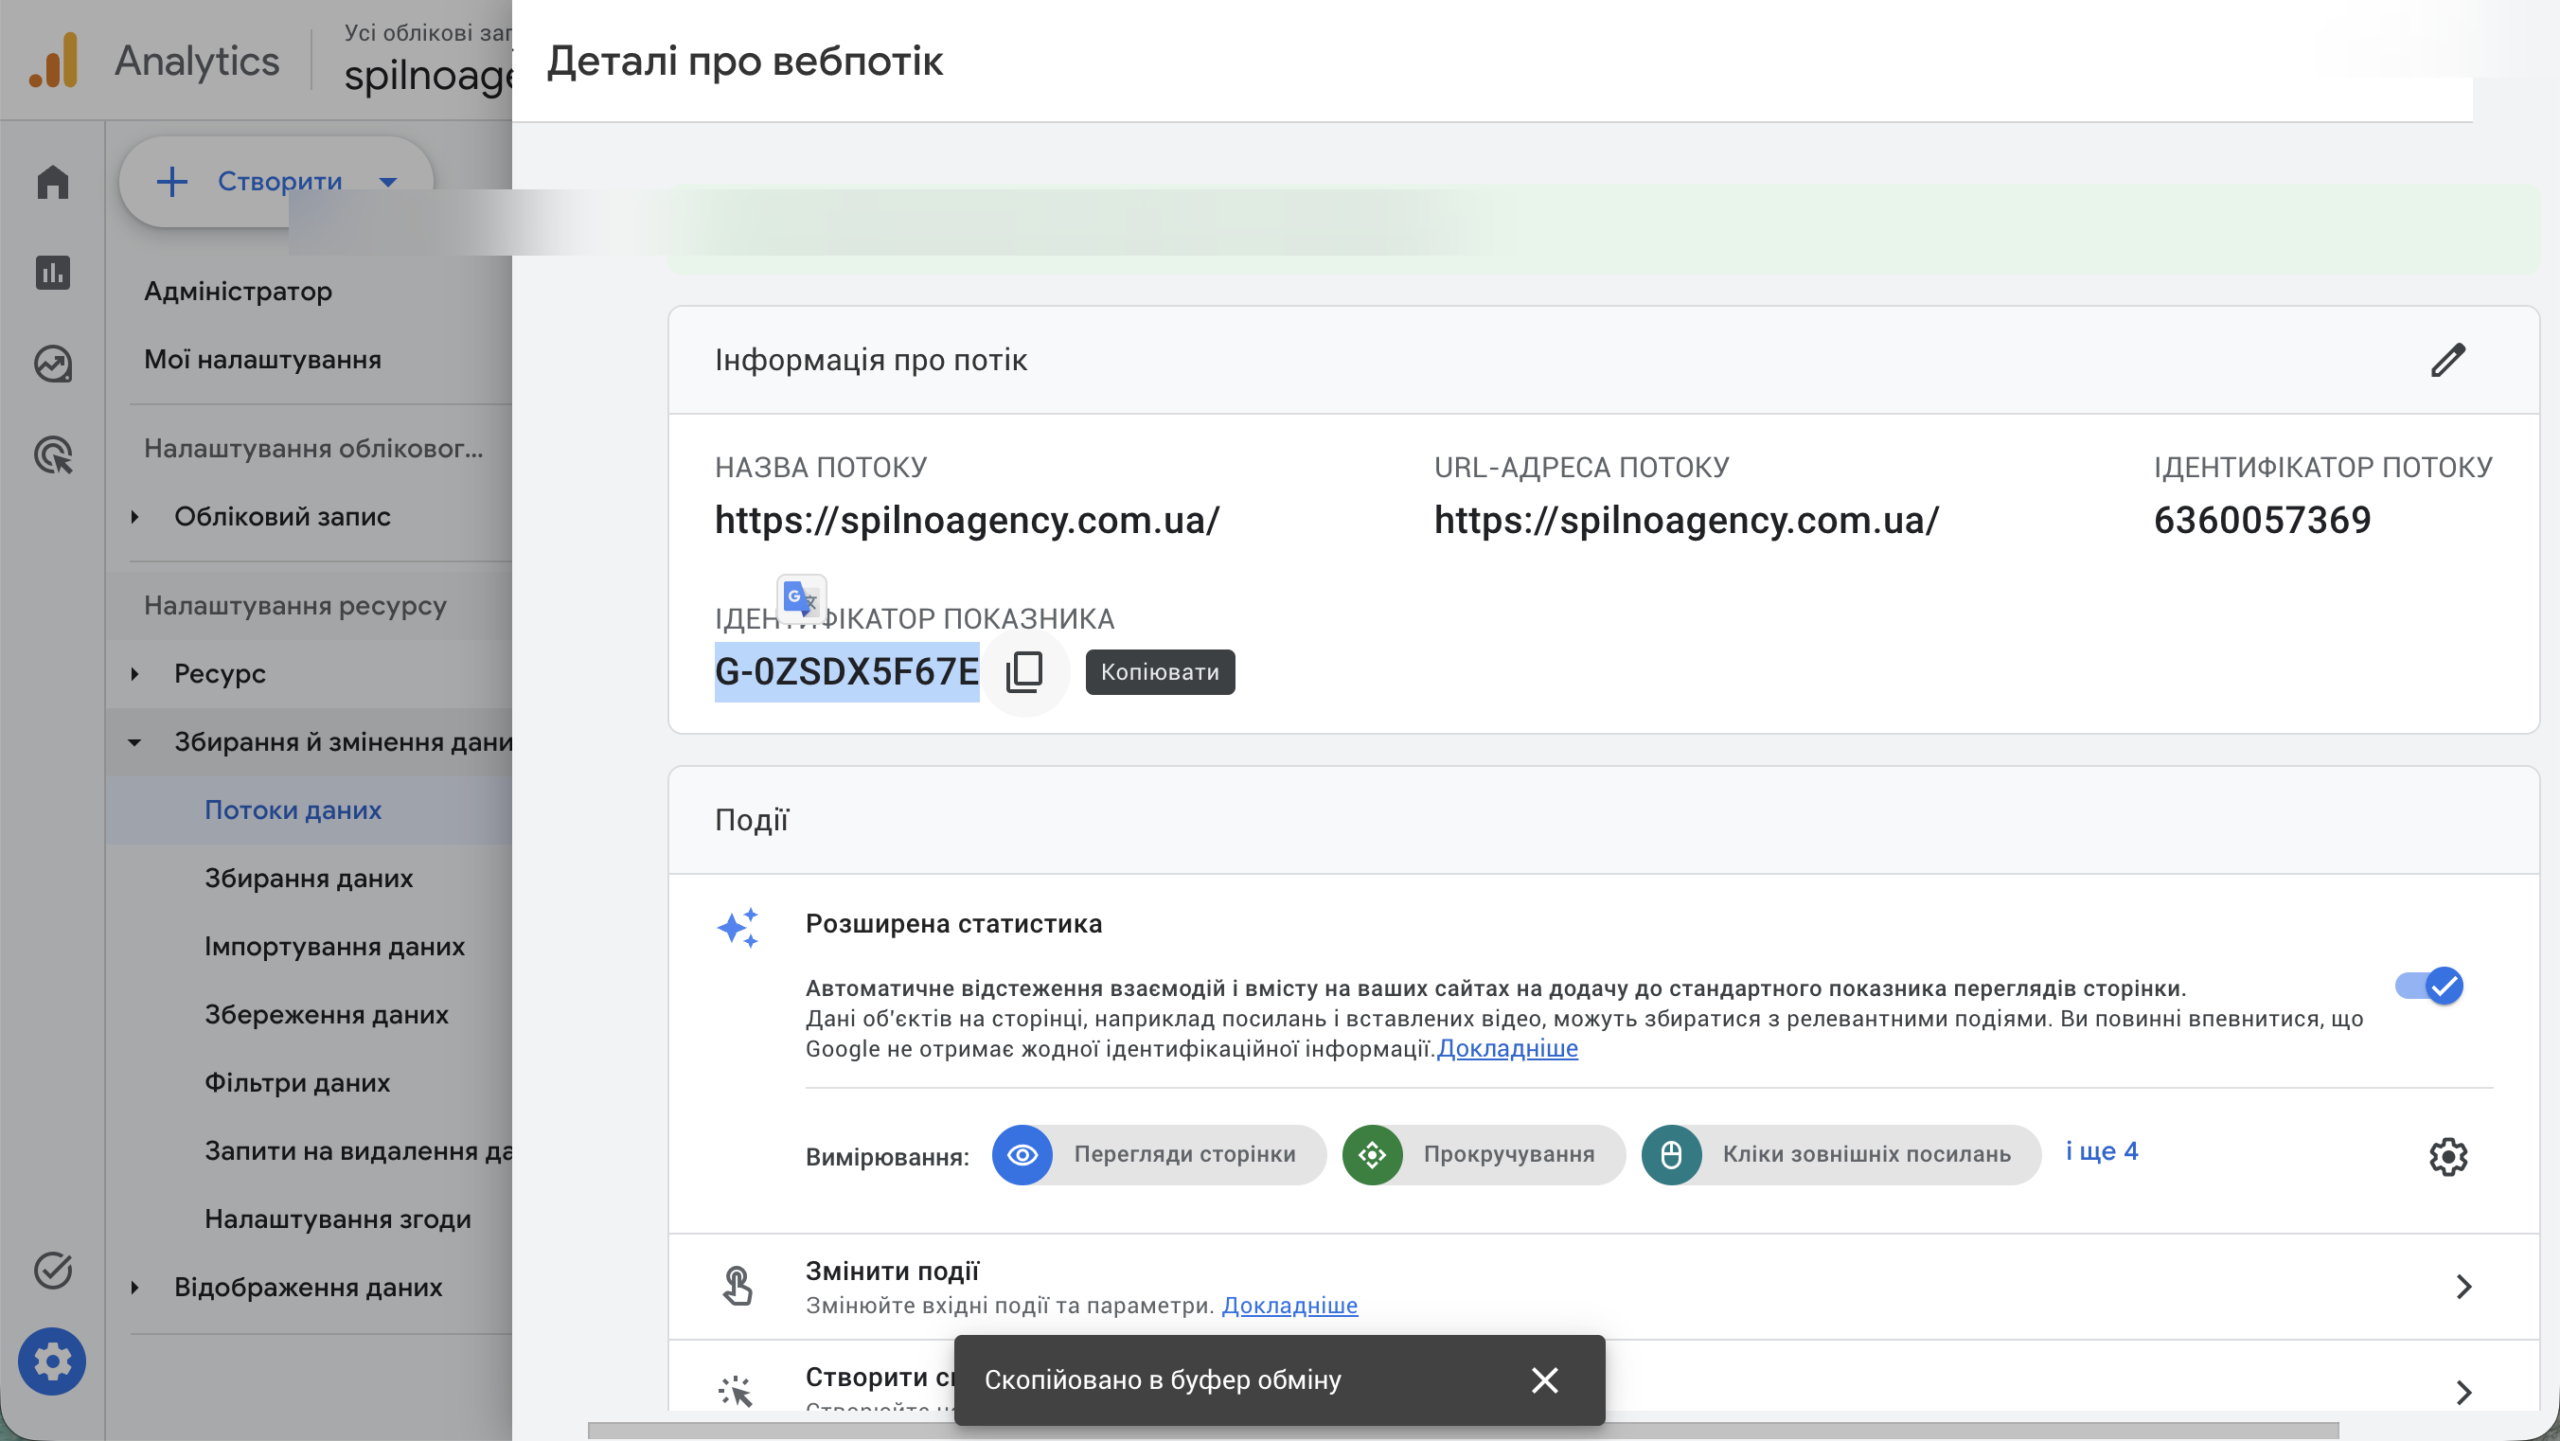Expand the Обліковий запис tree item
2560x1441 pixels.
tap(135, 517)
